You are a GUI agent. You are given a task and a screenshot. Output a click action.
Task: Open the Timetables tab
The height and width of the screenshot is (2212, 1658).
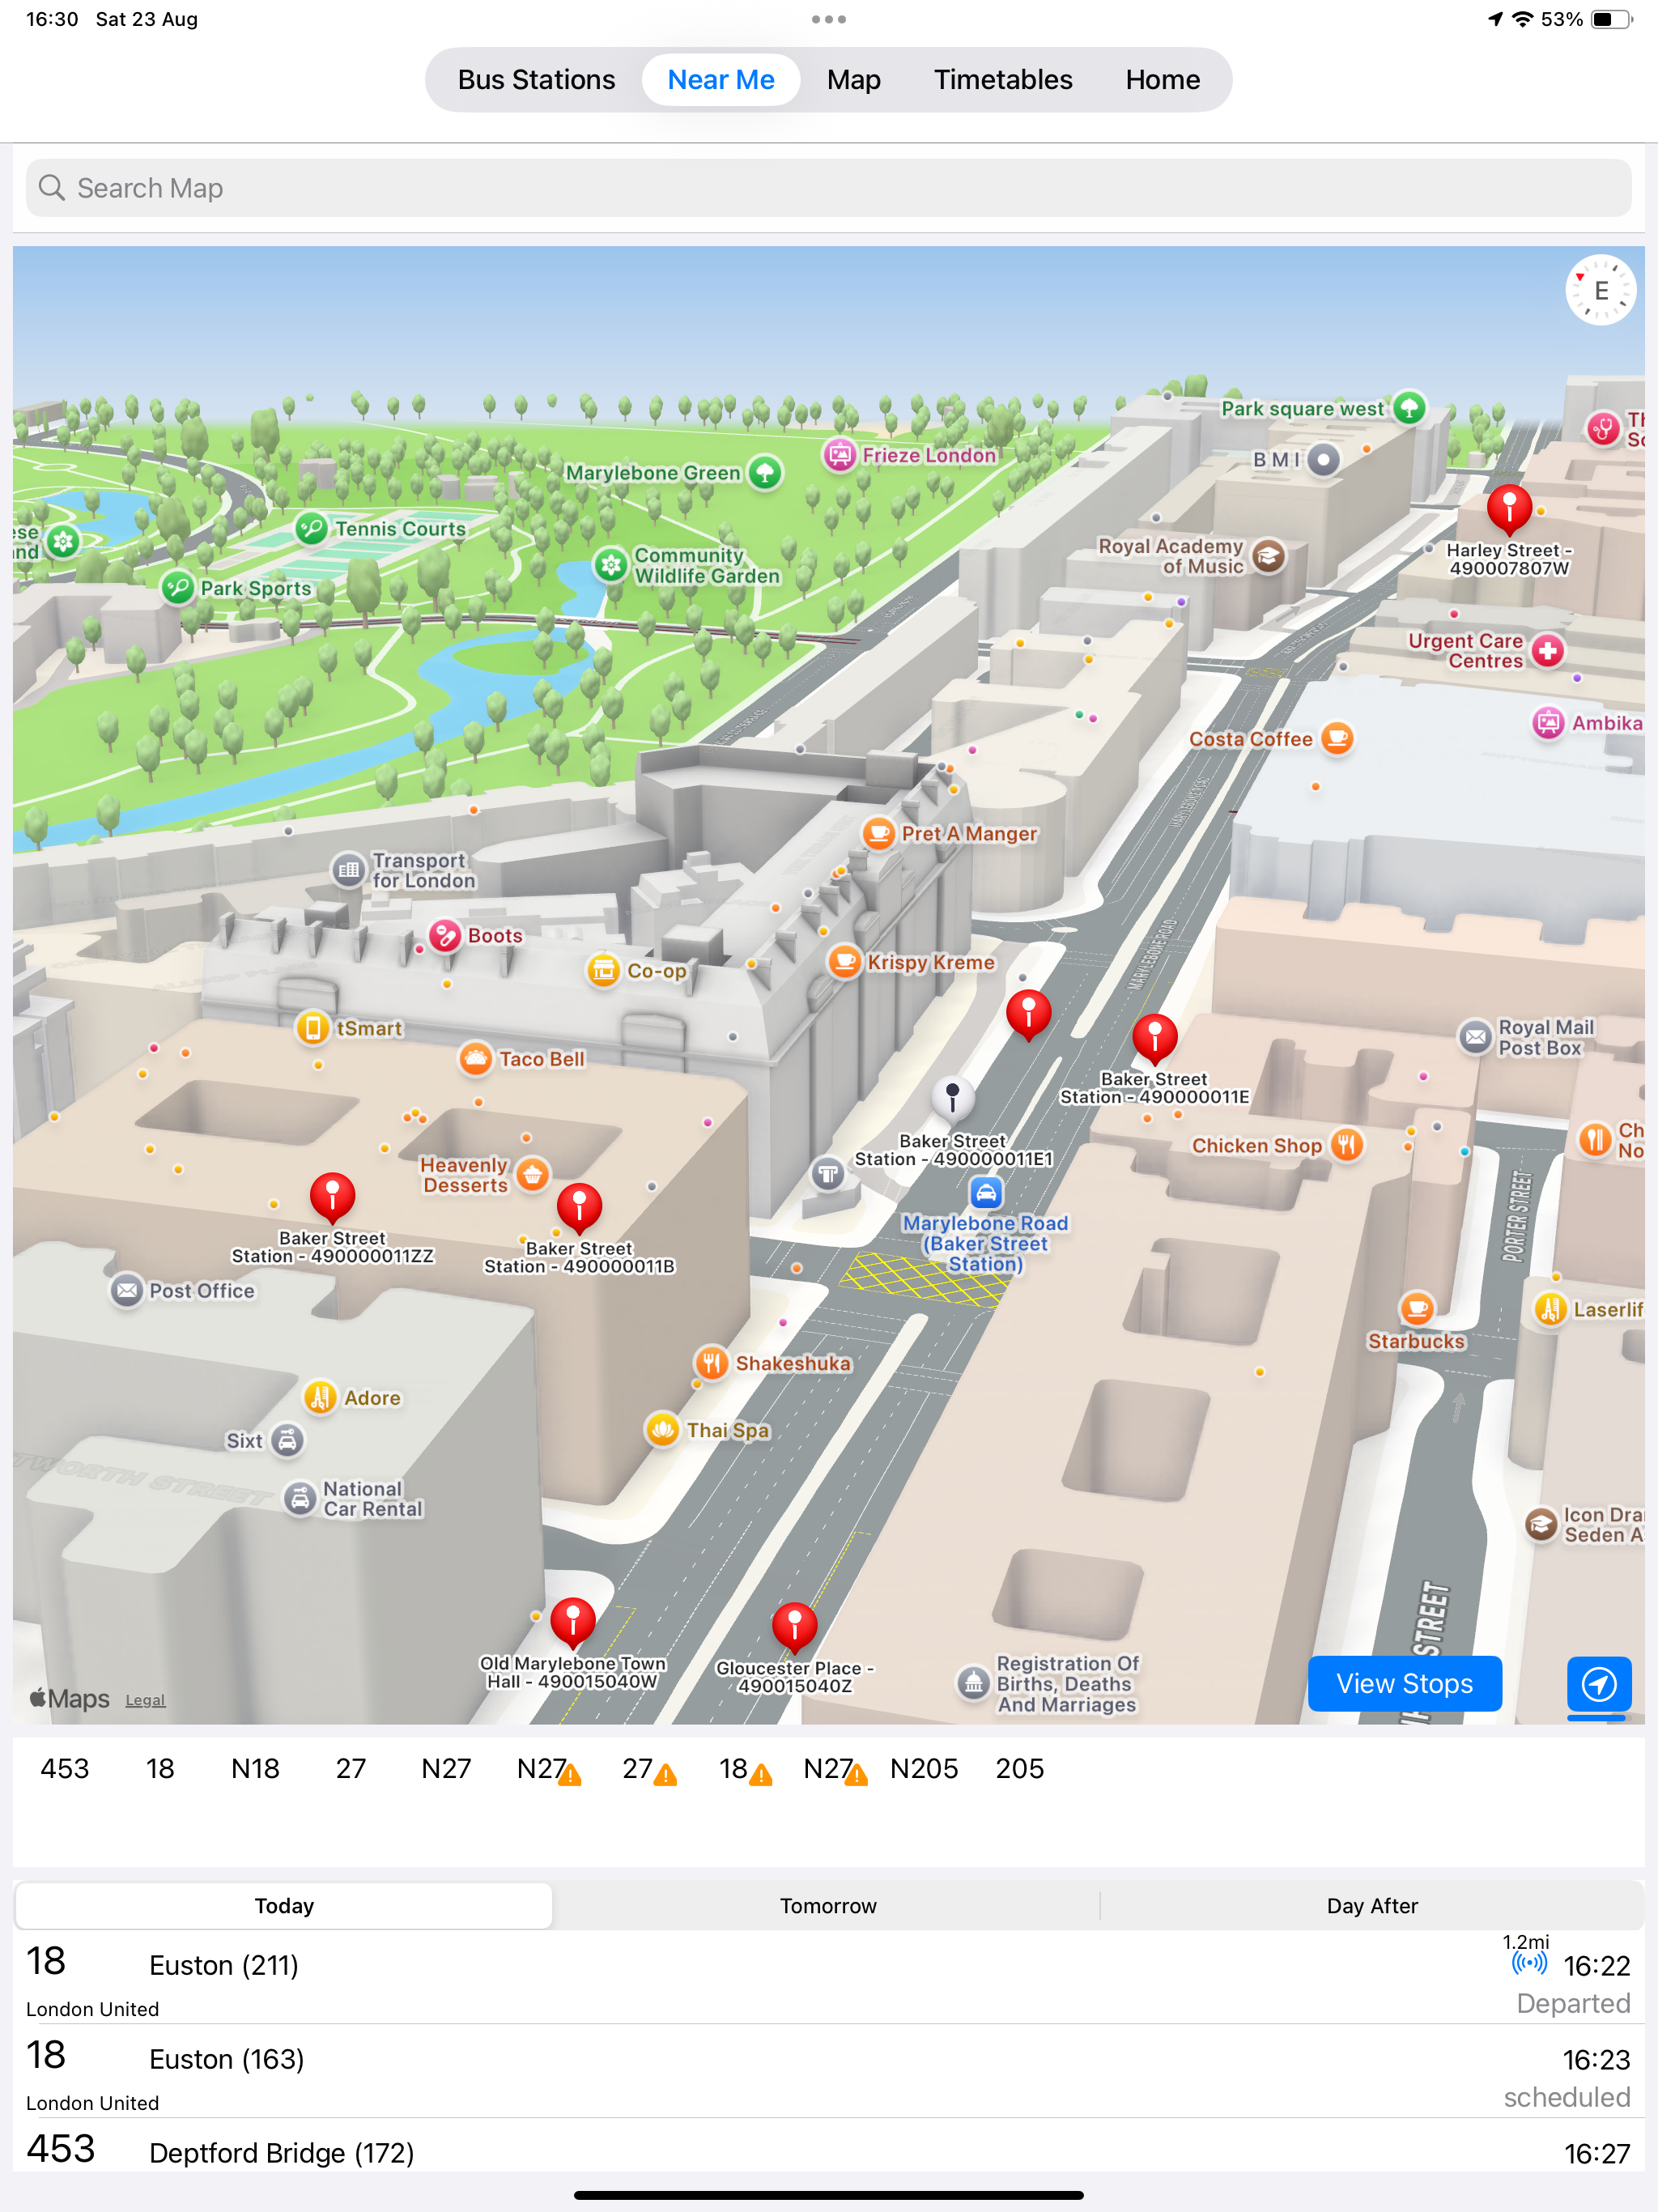1003,80
